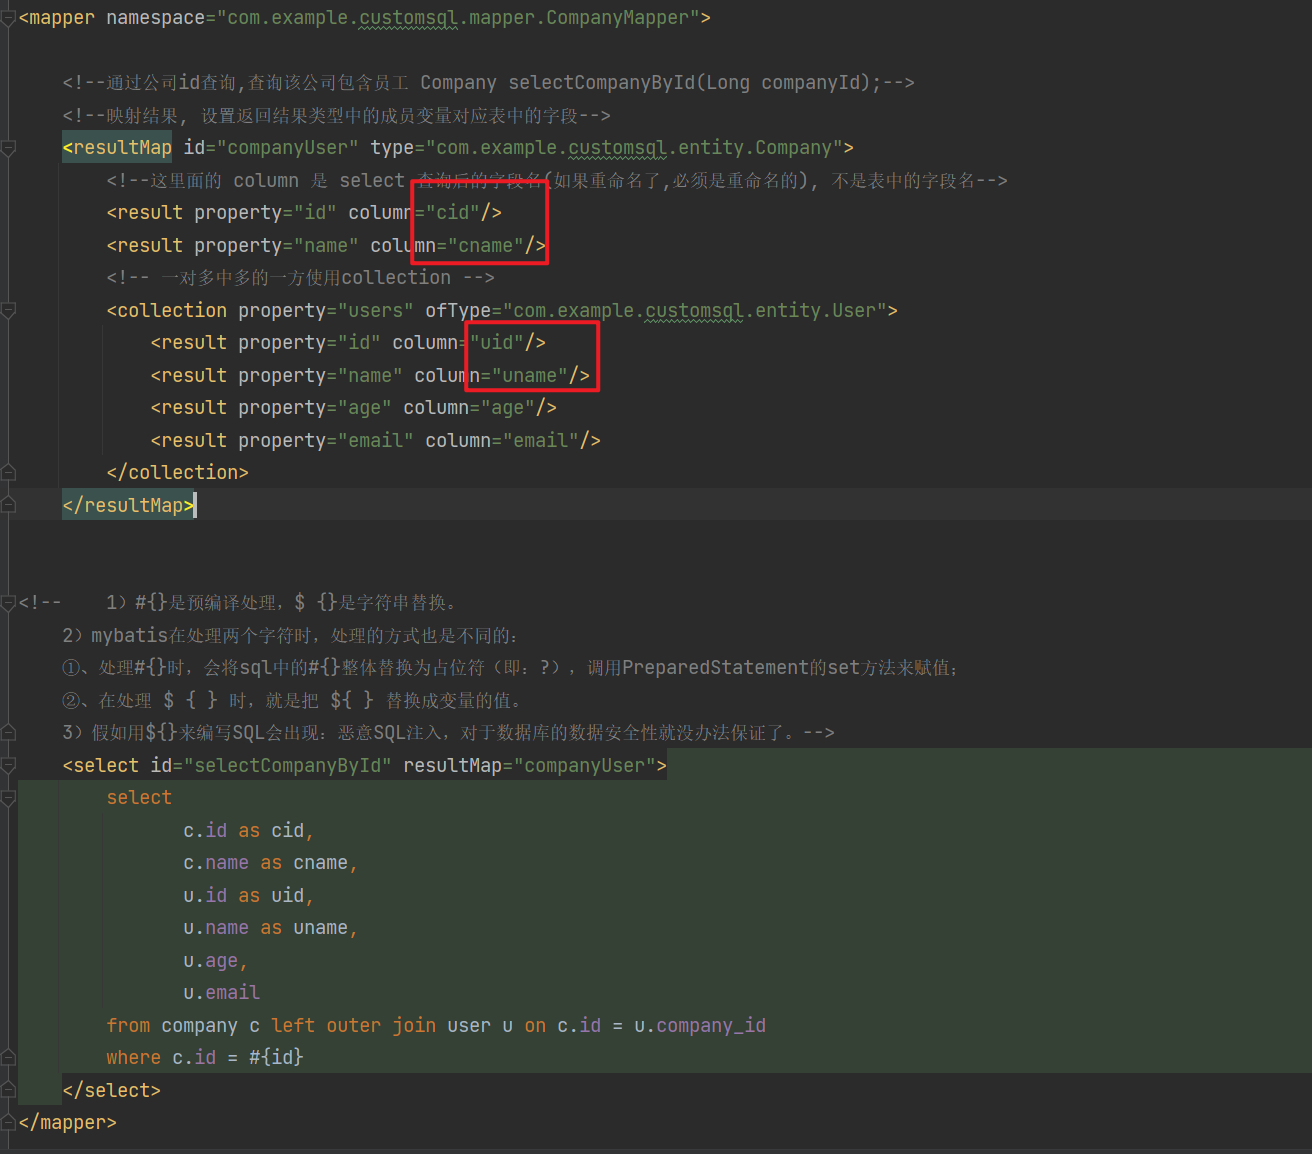1312x1154 pixels.
Task: Click the comment line starting with 映射结果
Action: [x=336, y=116]
